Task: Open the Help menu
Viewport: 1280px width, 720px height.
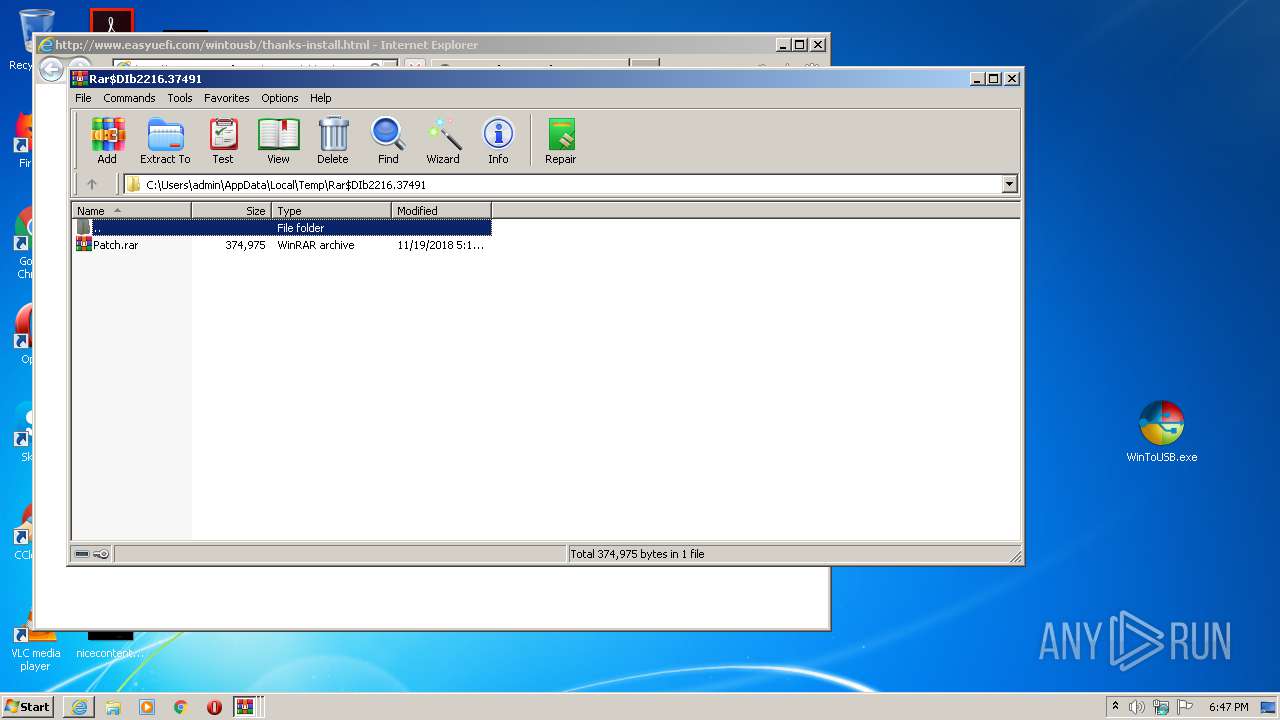Action: point(320,98)
